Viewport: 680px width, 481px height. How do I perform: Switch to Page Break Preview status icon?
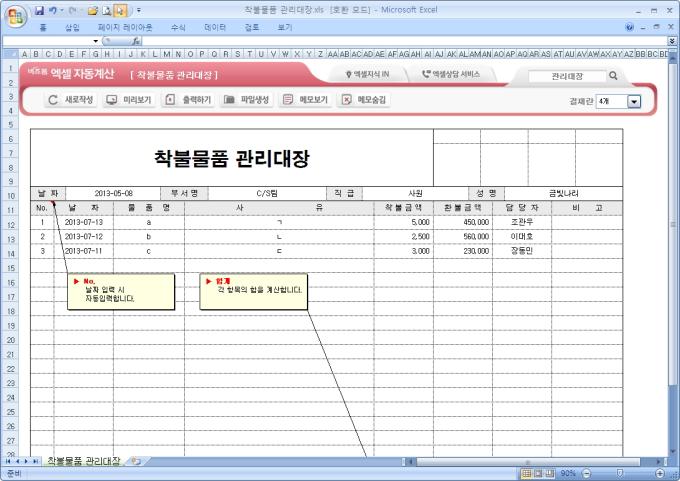[x=550, y=474]
